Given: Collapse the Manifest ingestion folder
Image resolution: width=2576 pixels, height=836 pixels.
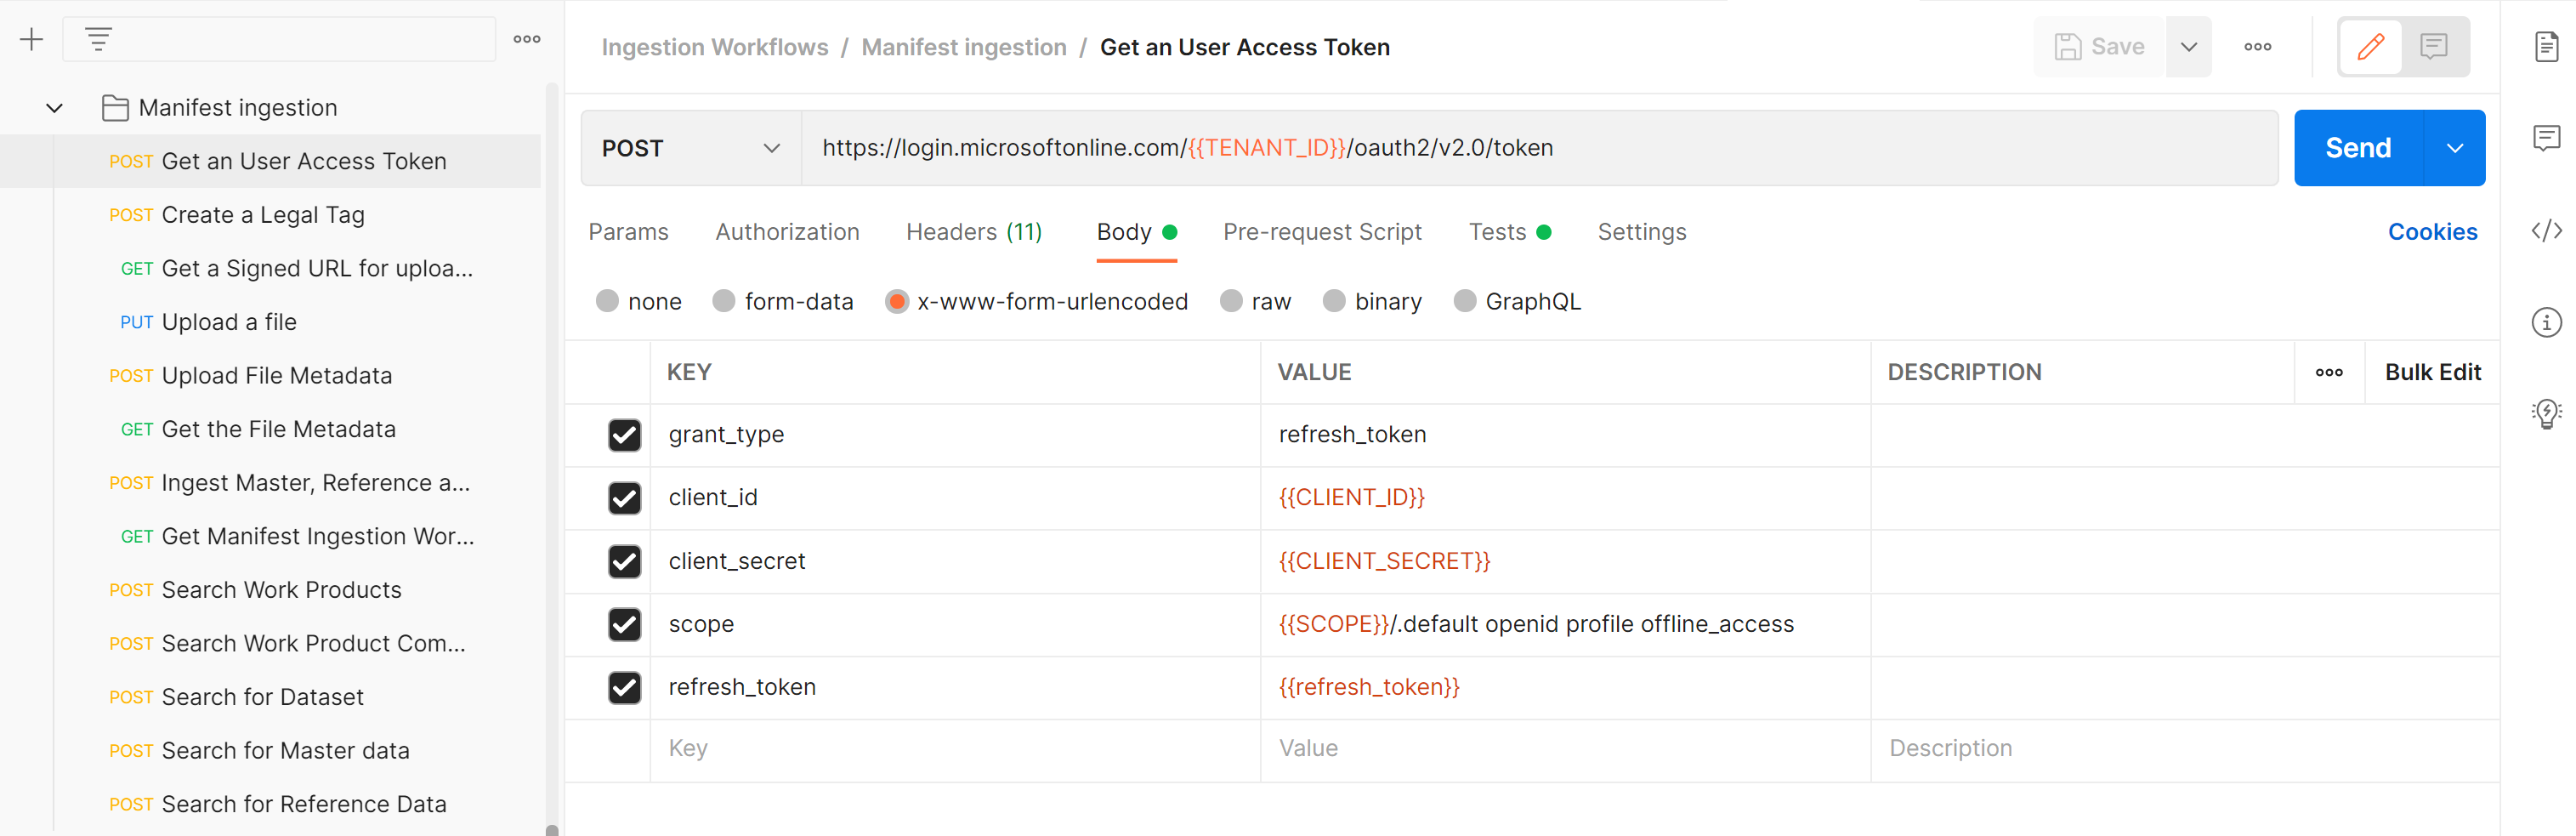Looking at the screenshot, I should pos(55,108).
